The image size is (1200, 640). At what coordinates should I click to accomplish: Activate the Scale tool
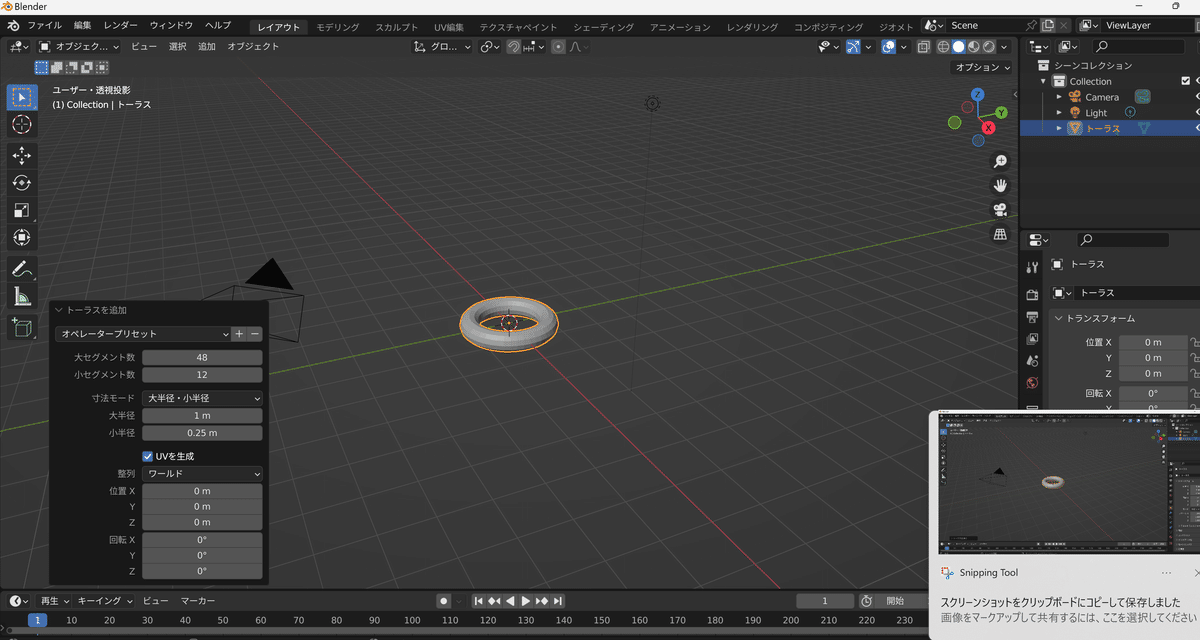(x=22, y=210)
